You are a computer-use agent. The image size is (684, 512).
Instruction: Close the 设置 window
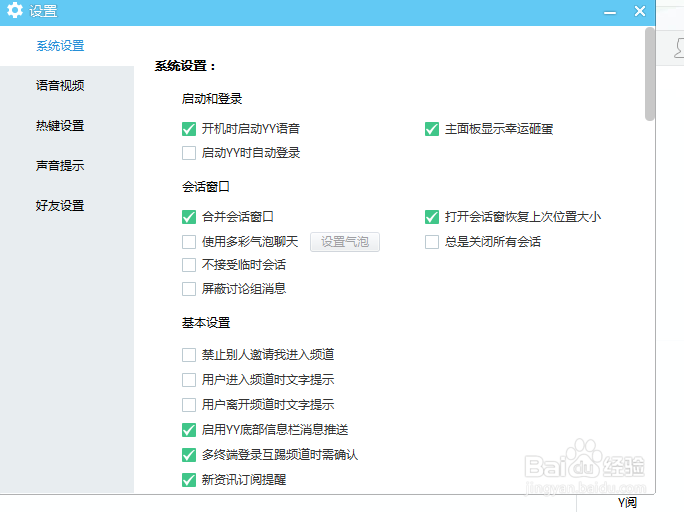pyautogui.click(x=640, y=11)
